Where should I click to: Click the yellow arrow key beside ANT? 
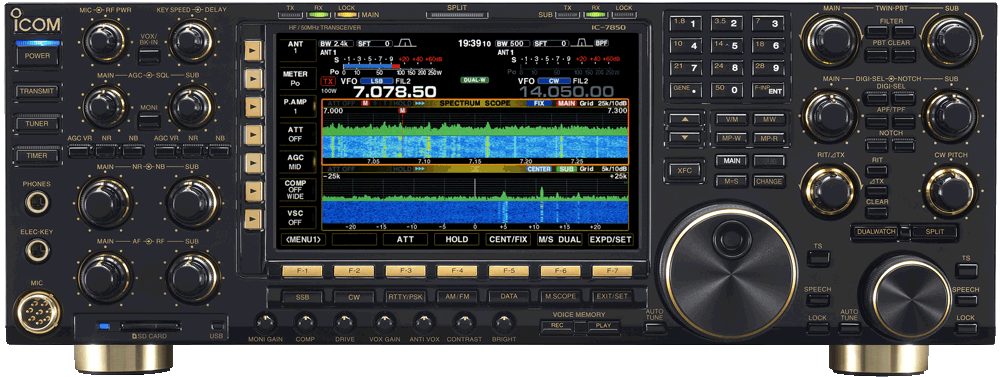[x=253, y=50]
